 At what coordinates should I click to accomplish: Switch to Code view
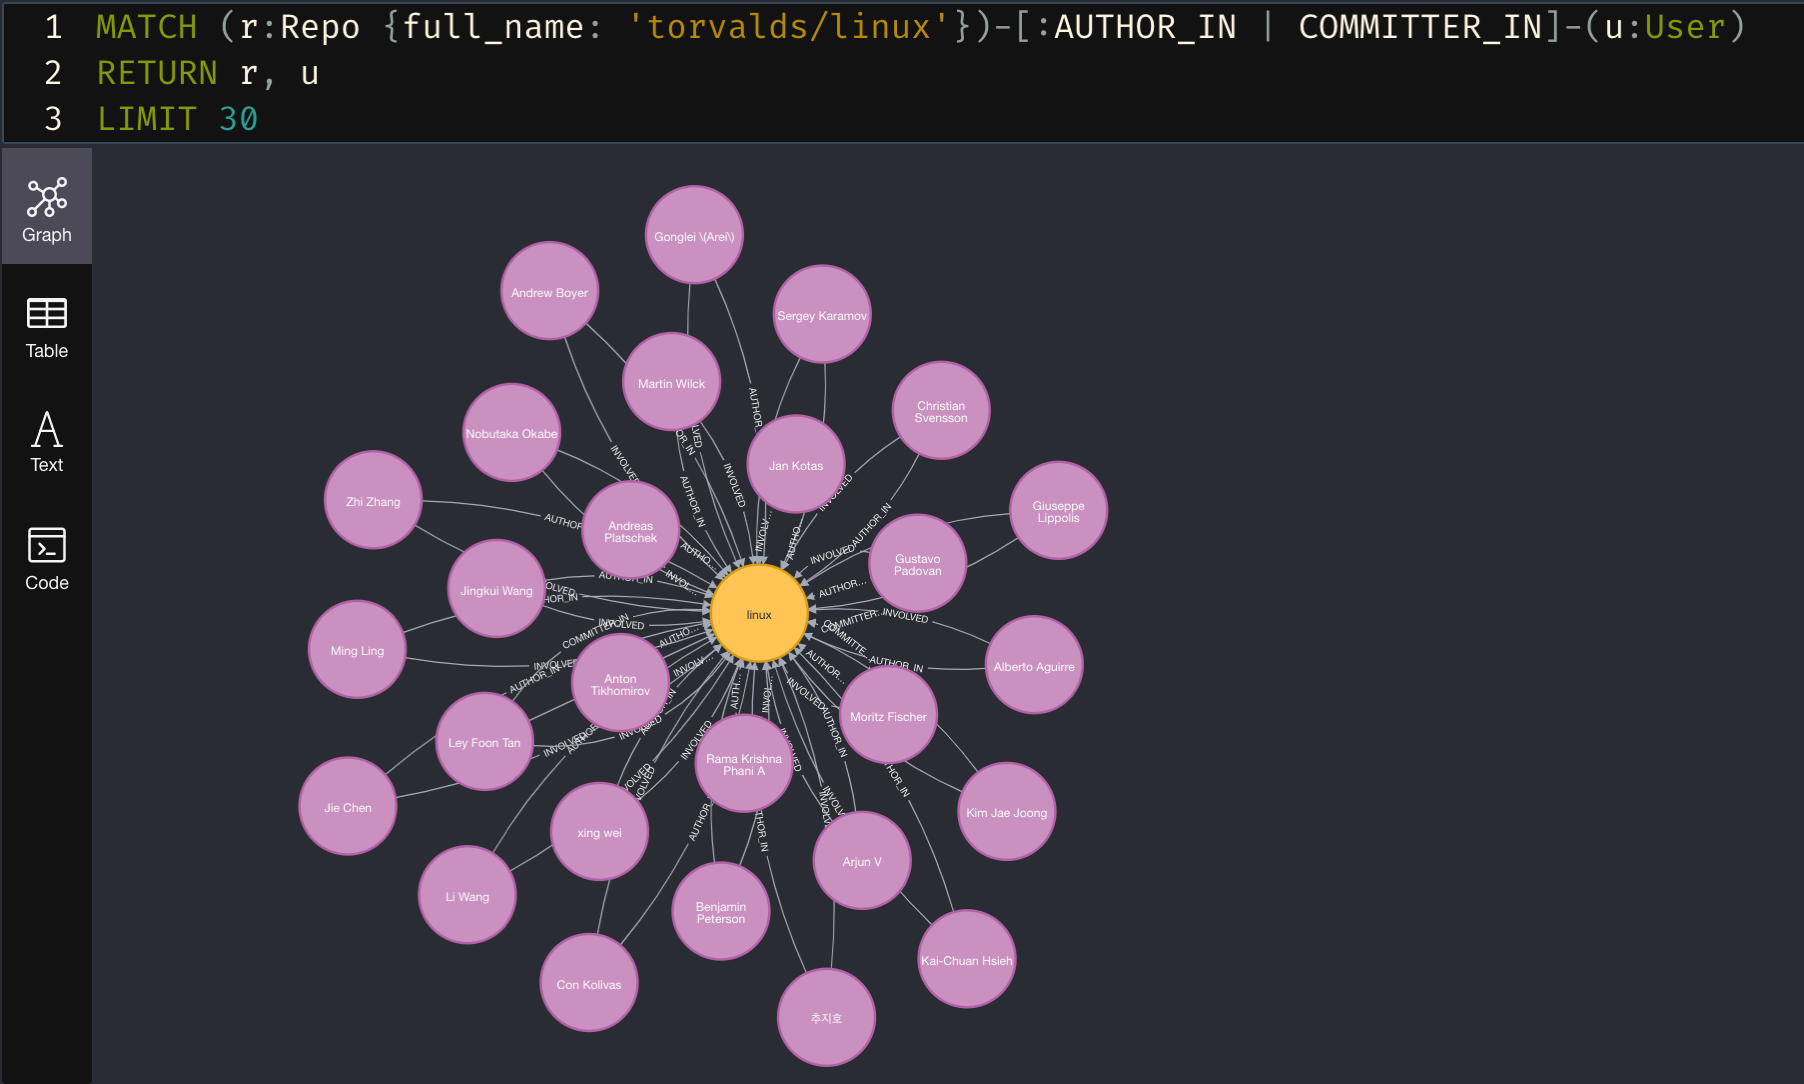point(47,559)
